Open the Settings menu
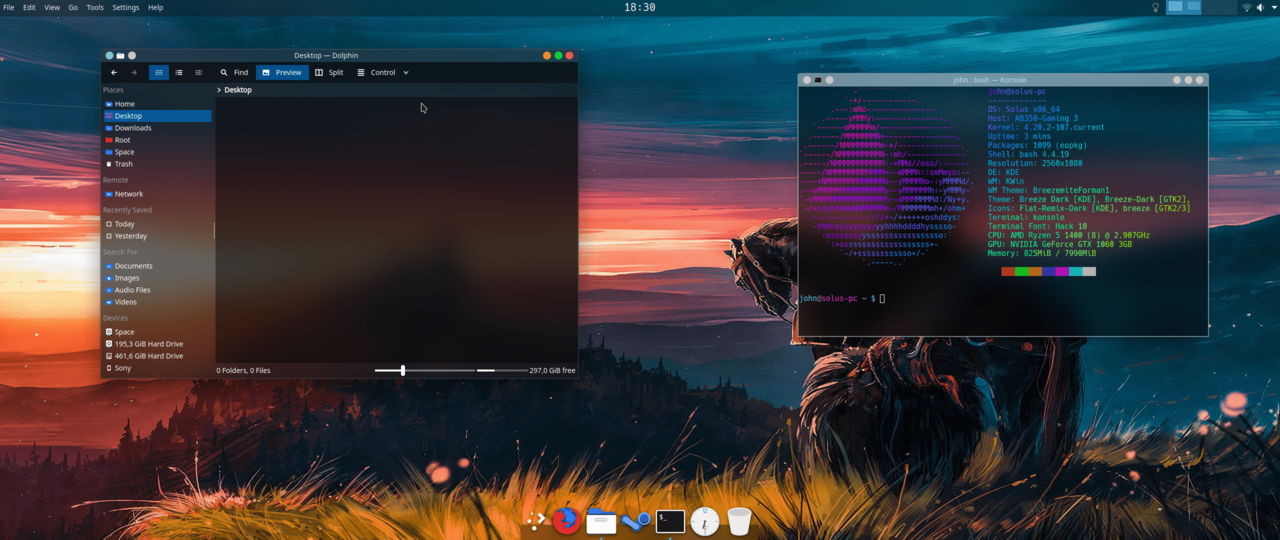 (126, 7)
